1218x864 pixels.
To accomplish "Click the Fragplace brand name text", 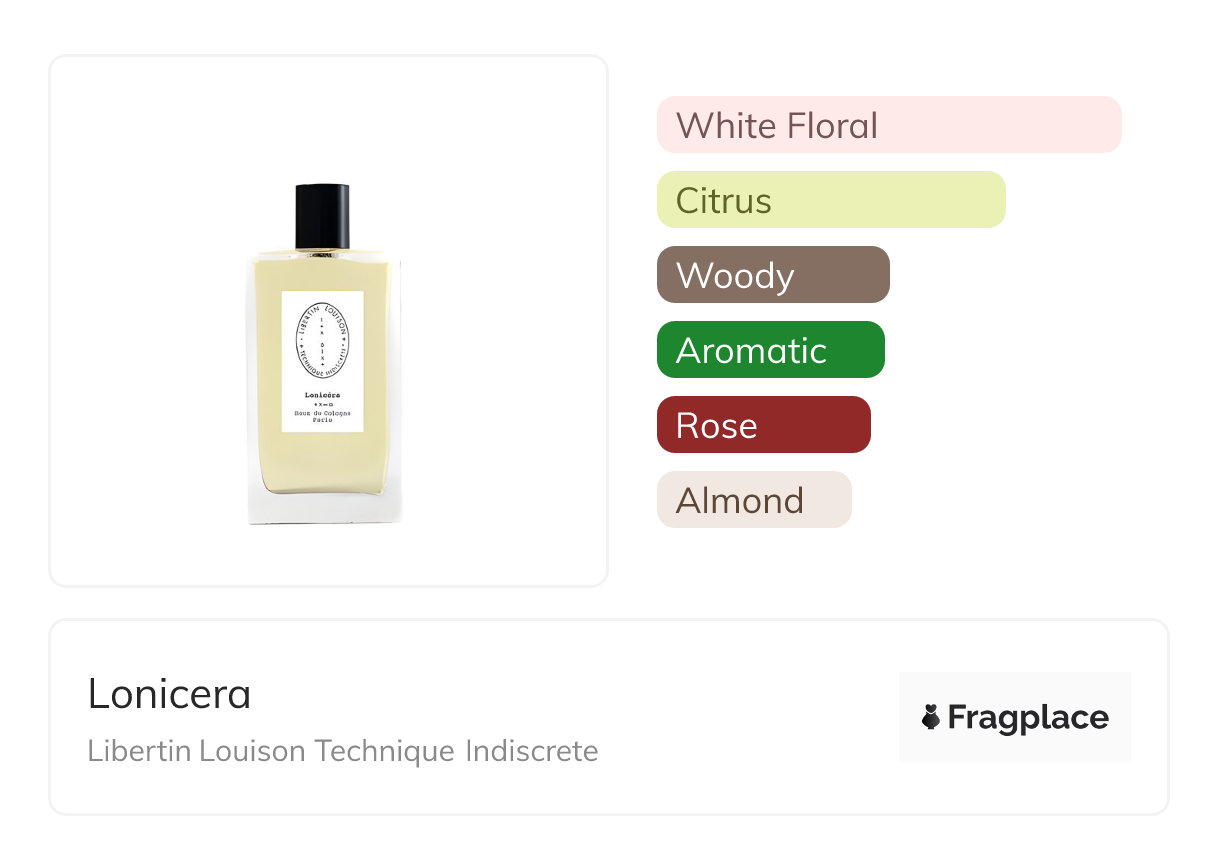I will [1028, 717].
